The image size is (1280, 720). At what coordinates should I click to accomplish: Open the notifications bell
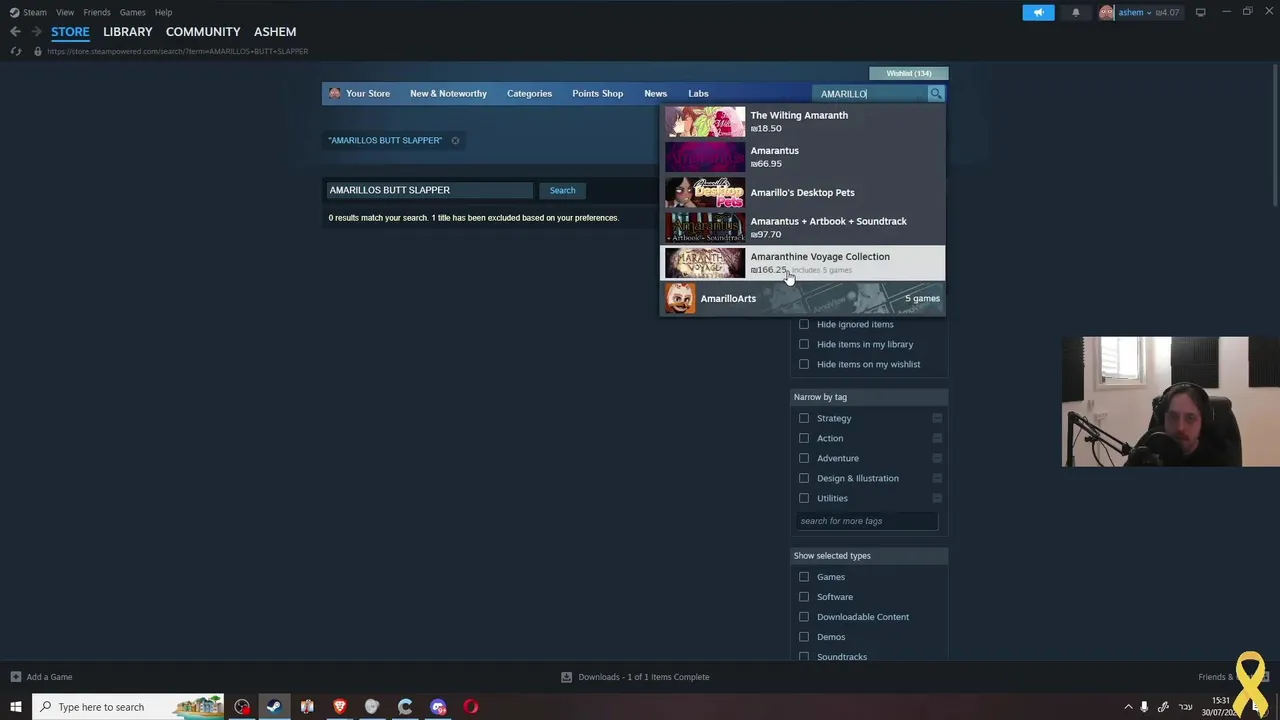click(1076, 12)
